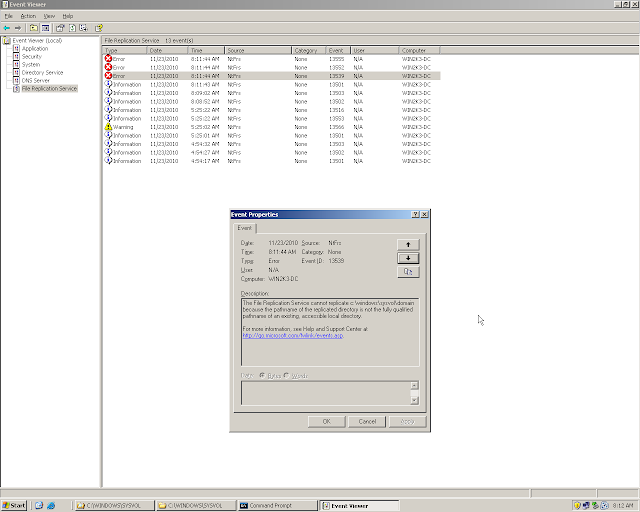This screenshot has width=640, height=512.
Task: Sort by the Category column header
Action: tap(309, 51)
